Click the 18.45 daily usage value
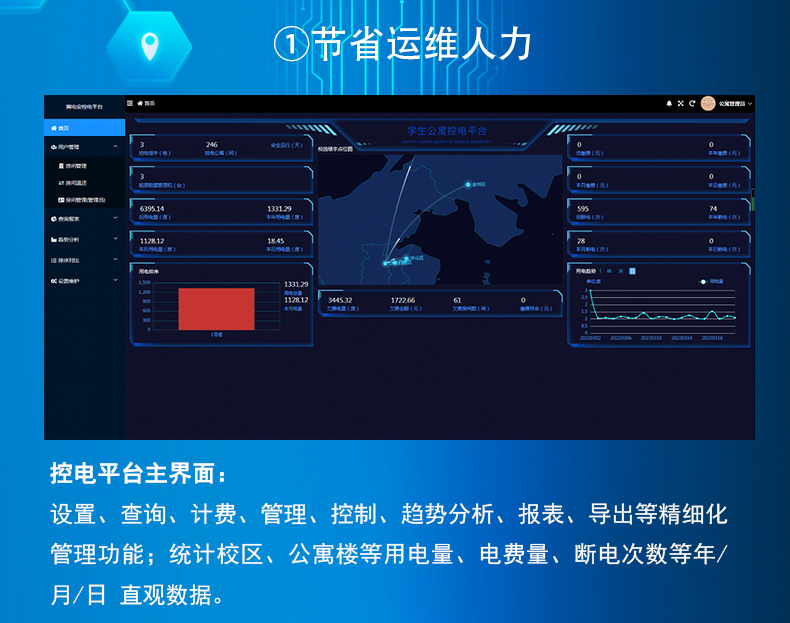Screen dimensions: 790x623 [x=275, y=241]
